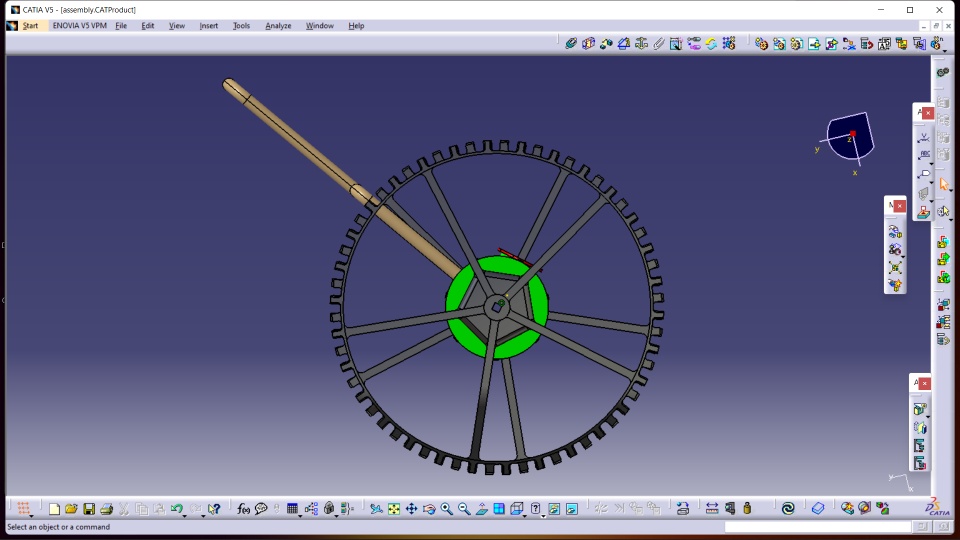Click the compass in the viewport
Image resolution: width=960 pixels, height=540 pixels.
[x=849, y=138]
